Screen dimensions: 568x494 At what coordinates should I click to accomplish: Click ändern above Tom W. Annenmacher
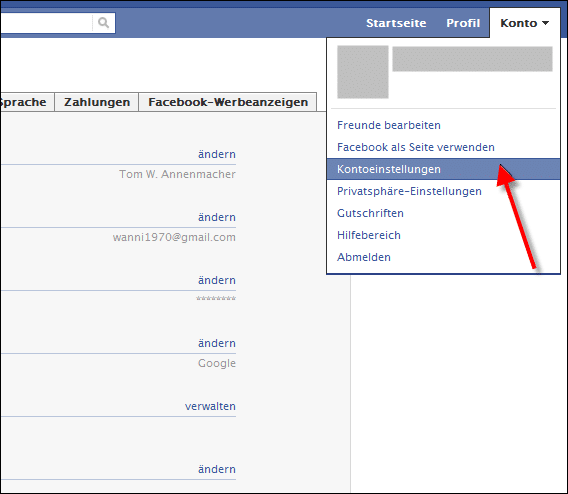(217, 154)
